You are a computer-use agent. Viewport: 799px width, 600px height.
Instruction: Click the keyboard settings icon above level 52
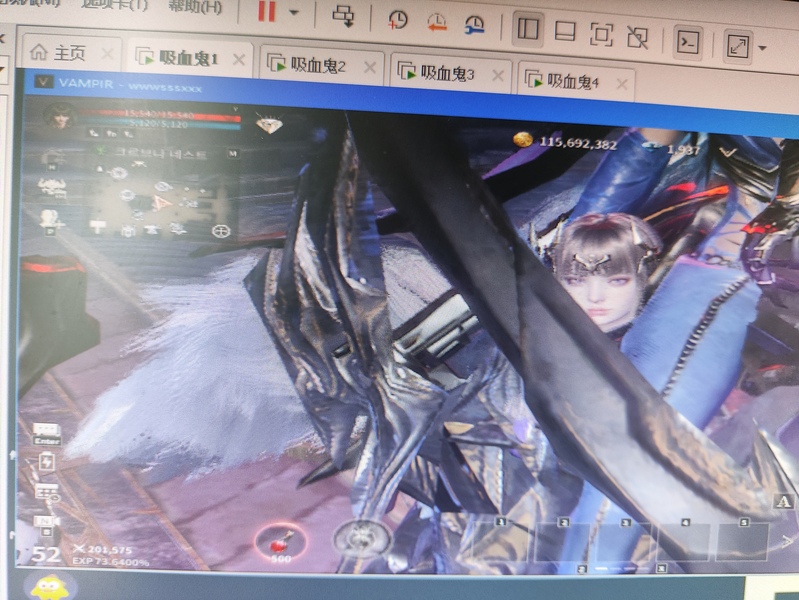[47, 492]
